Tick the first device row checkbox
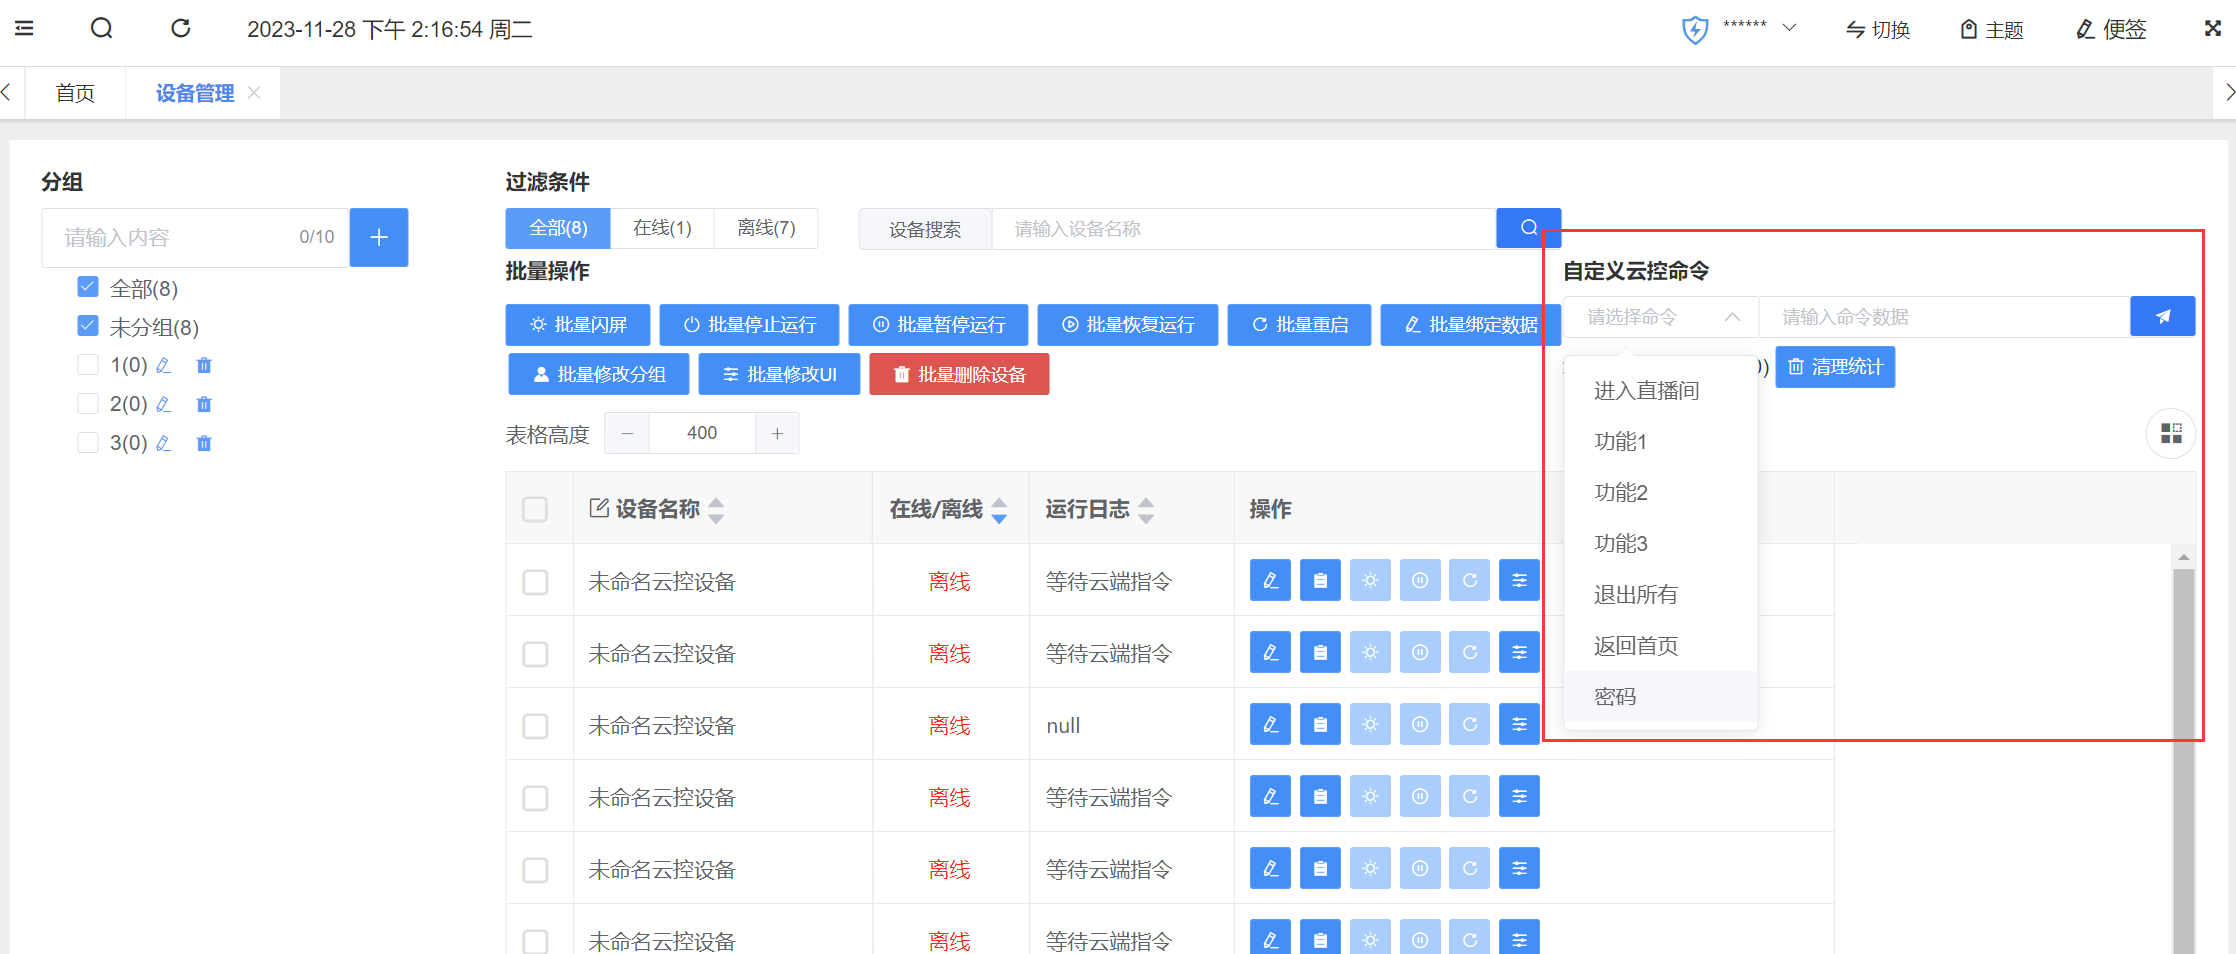The width and height of the screenshot is (2236, 954). pos(535,582)
